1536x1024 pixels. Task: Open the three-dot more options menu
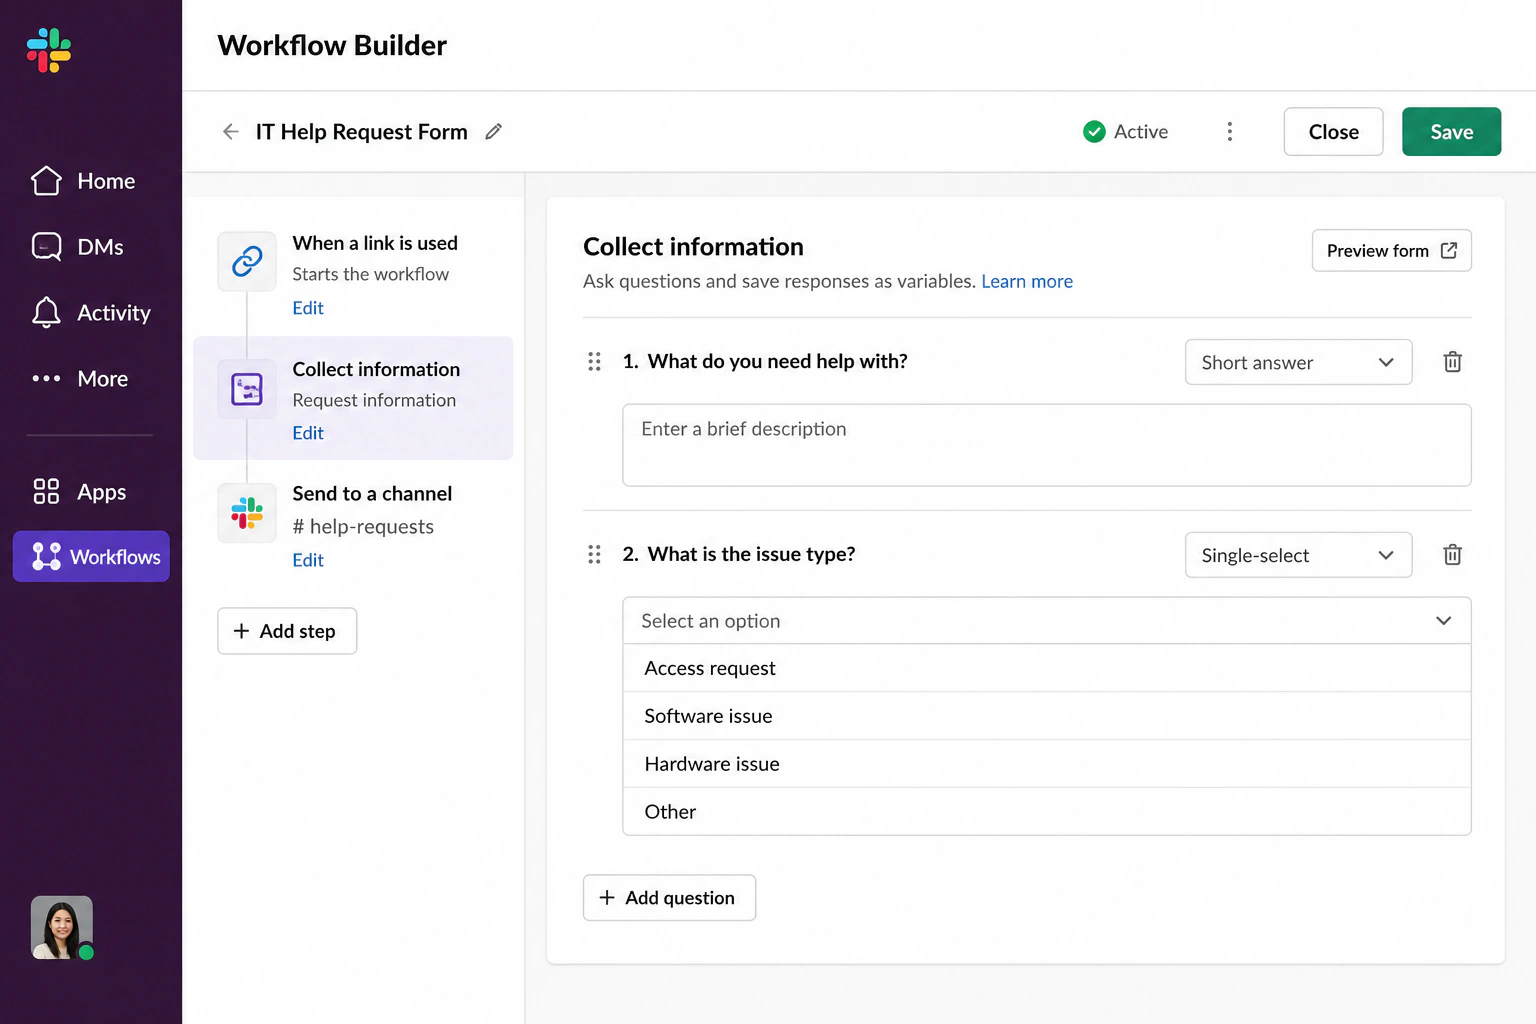[1230, 132]
